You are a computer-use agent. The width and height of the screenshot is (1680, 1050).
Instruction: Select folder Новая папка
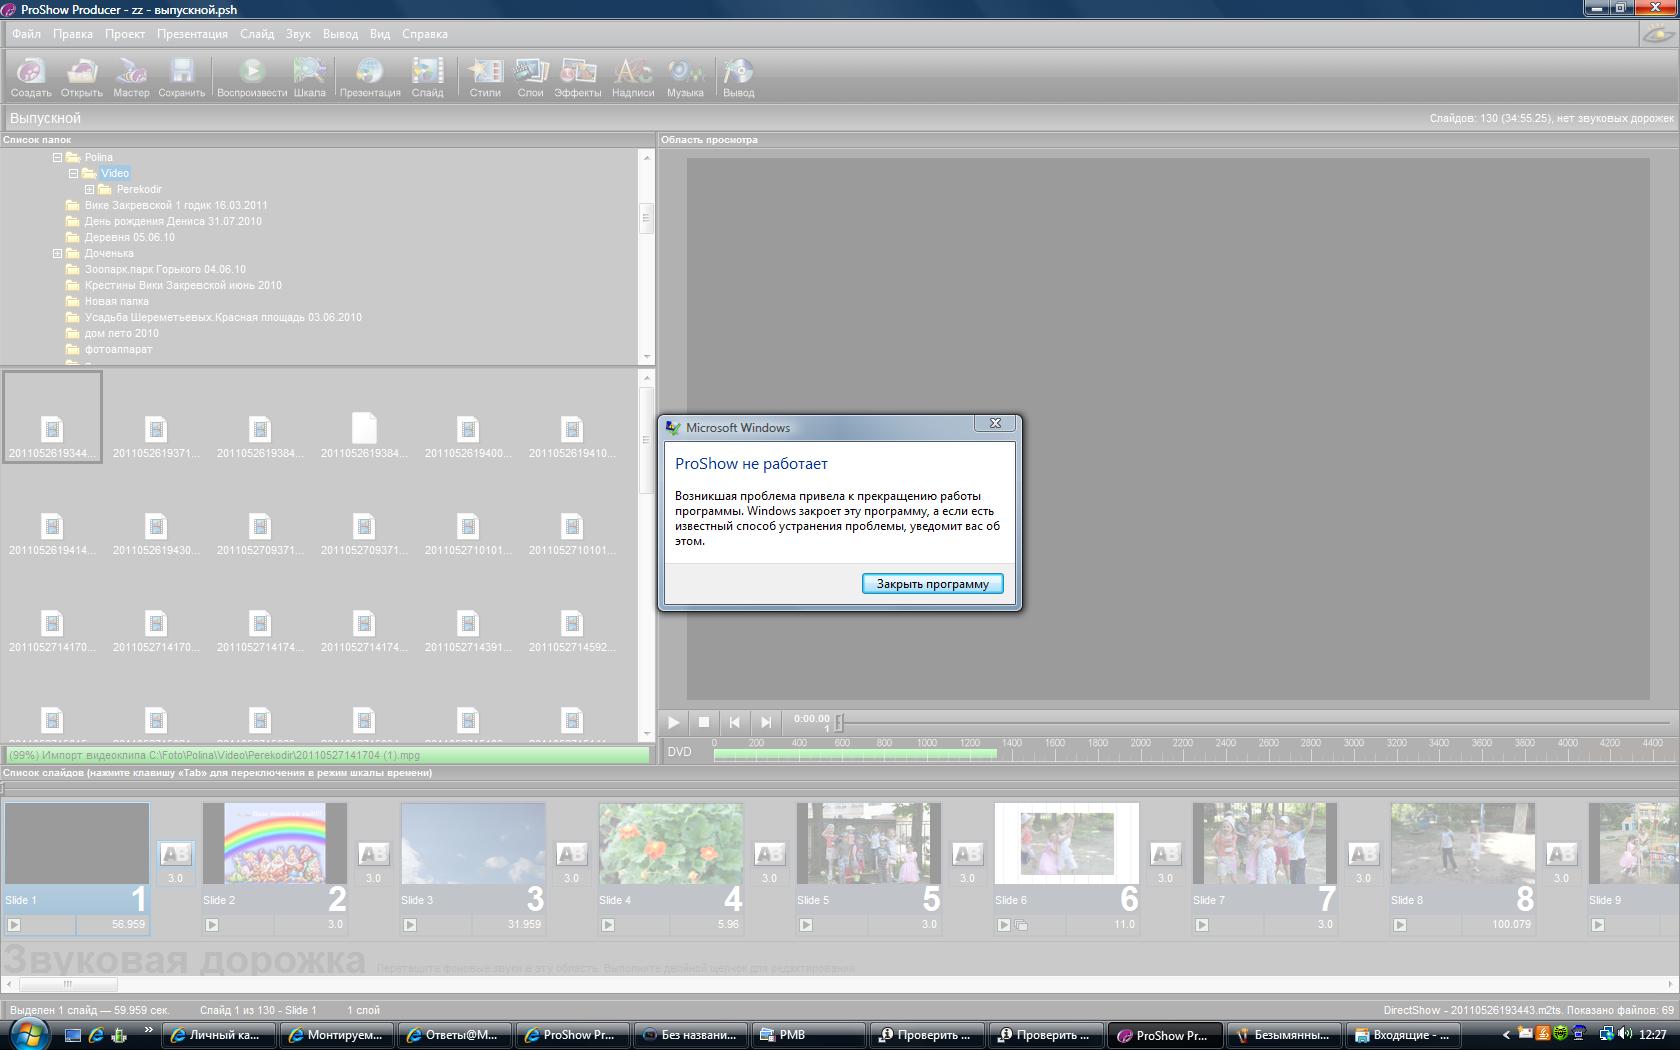point(116,302)
